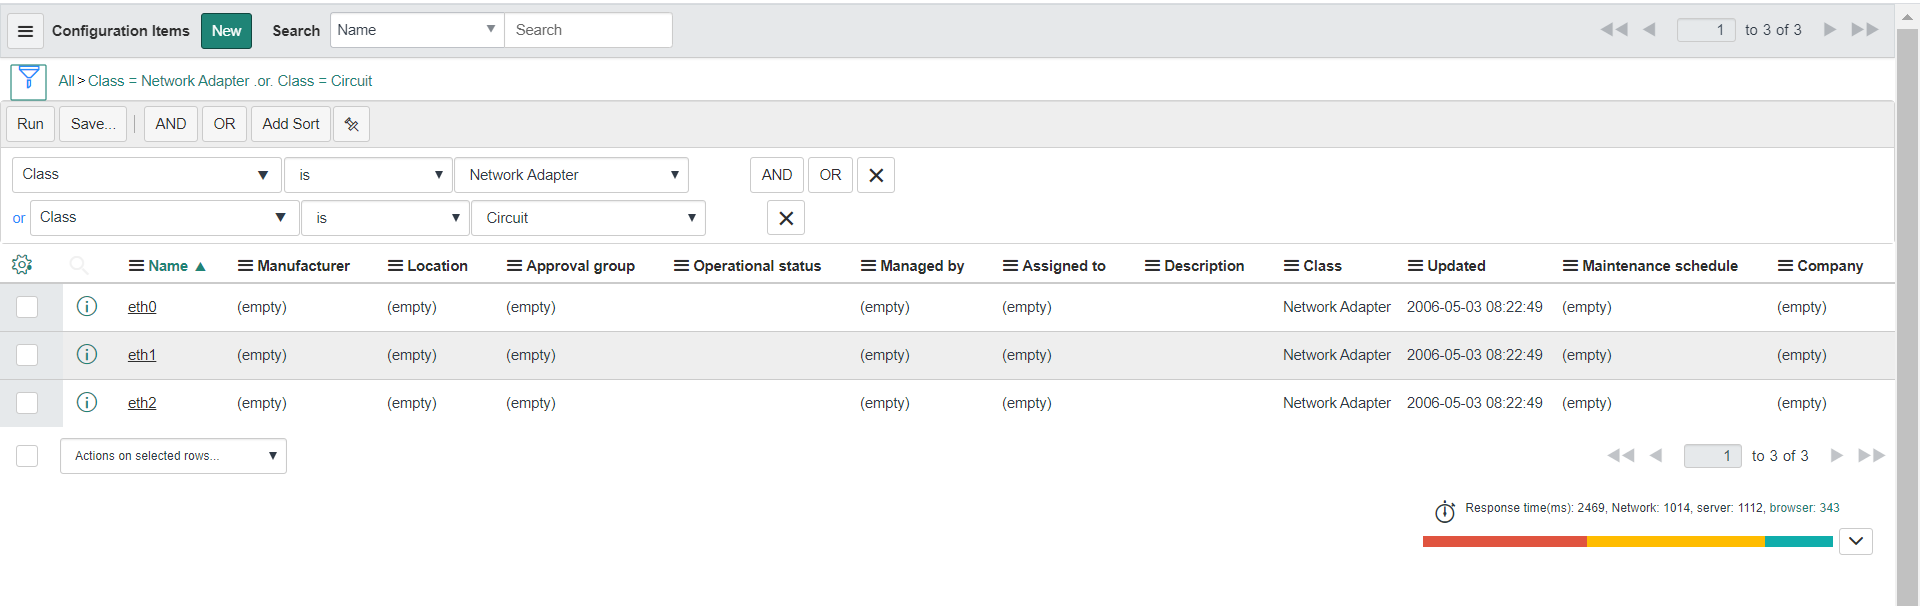Toggle the filter funnel icon
The image size is (1920, 606).
[x=28, y=80]
